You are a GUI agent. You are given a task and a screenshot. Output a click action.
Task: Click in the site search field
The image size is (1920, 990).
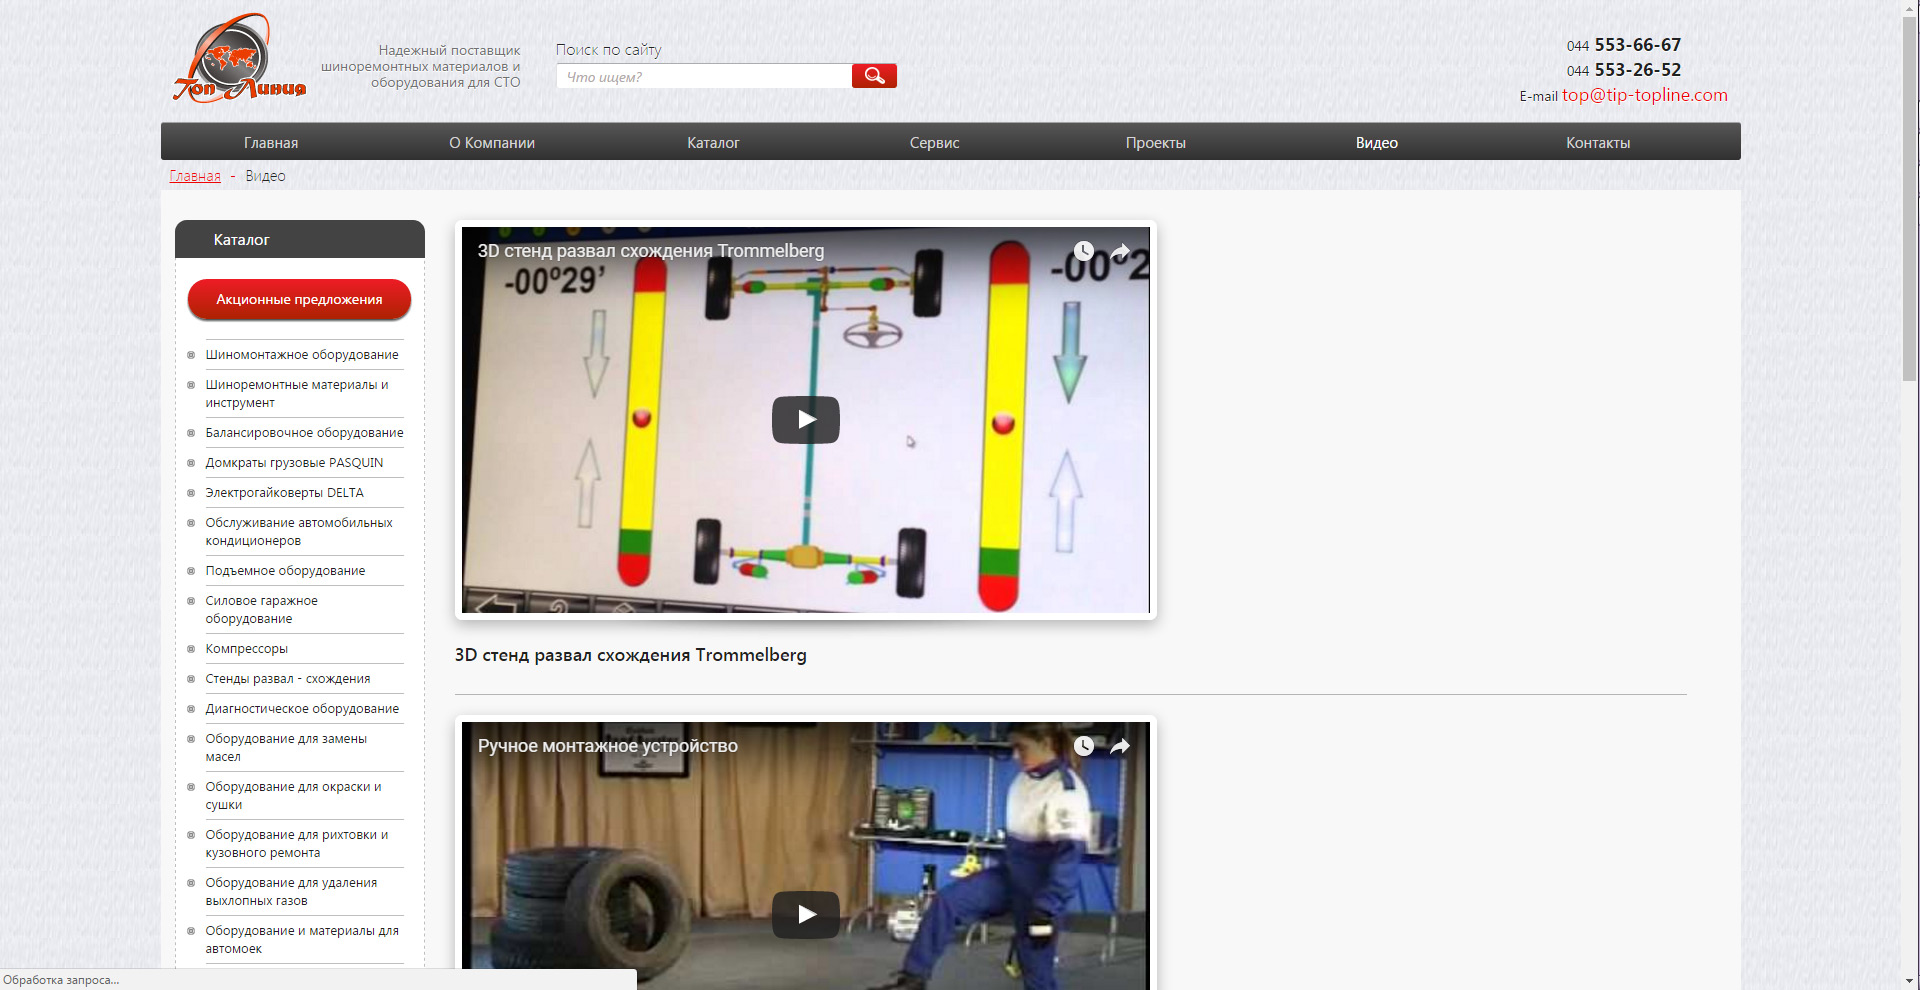click(x=704, y=76)
